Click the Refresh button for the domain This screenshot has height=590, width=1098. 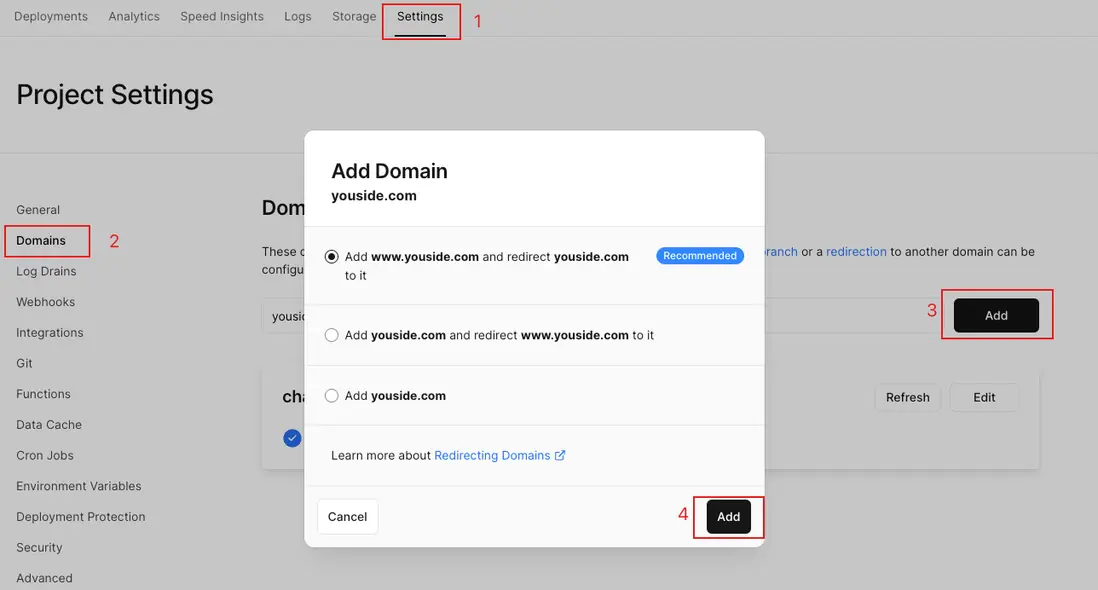tap(908, 397)
